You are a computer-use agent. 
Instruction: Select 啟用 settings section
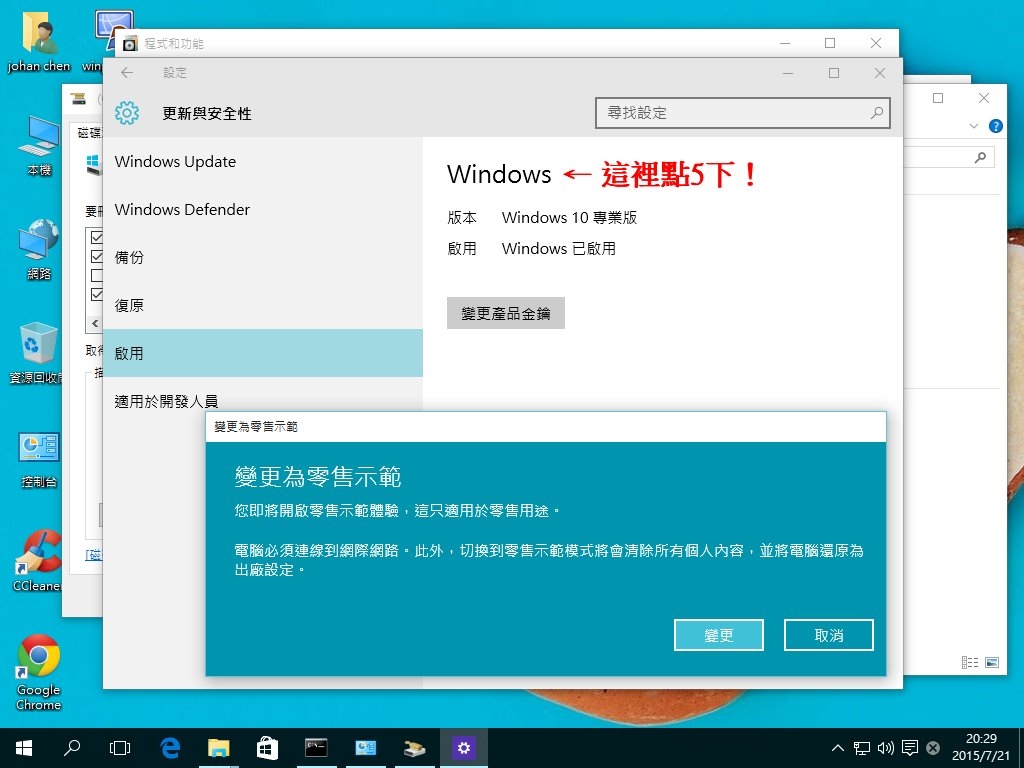pyautogui.click(x=263, y=353)
